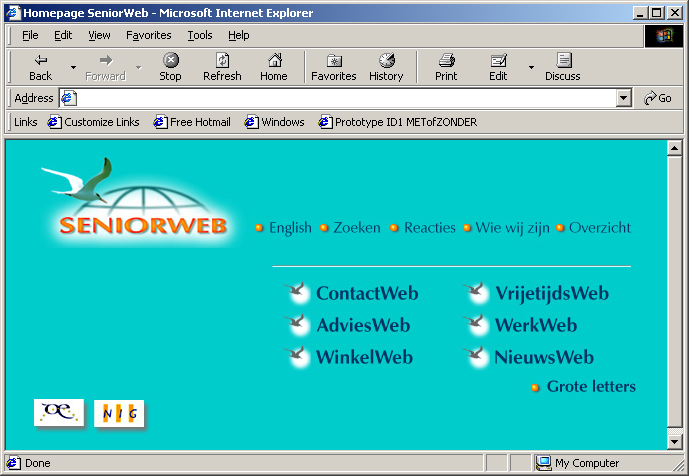Image resolution: width=689 pixels, height=476 pixels.
Task: Open the WinkelWeb section
Action: [x=364, y=357]
